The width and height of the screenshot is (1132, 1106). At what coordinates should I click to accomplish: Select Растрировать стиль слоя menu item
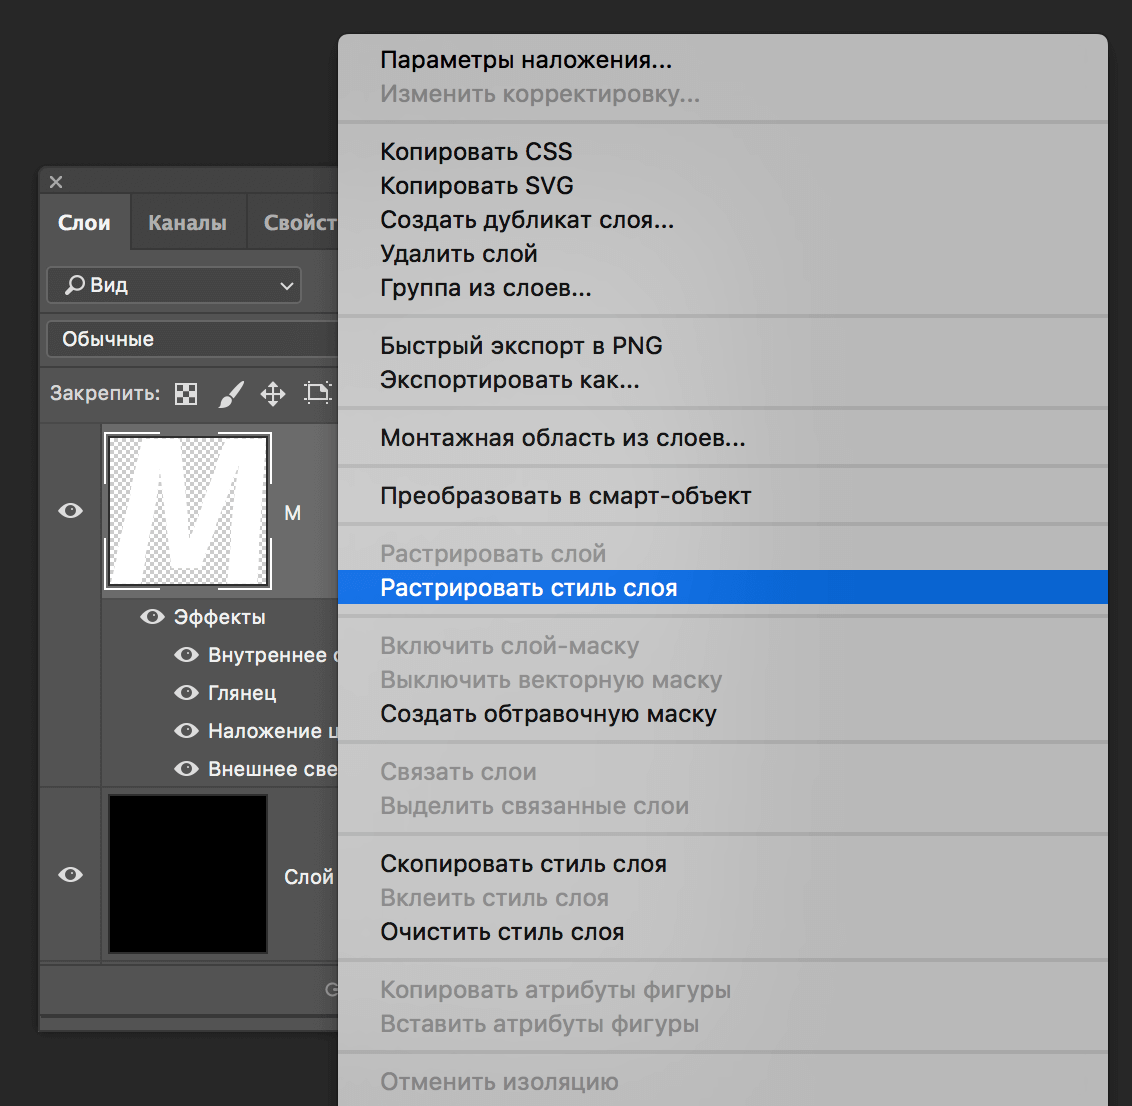529,588
